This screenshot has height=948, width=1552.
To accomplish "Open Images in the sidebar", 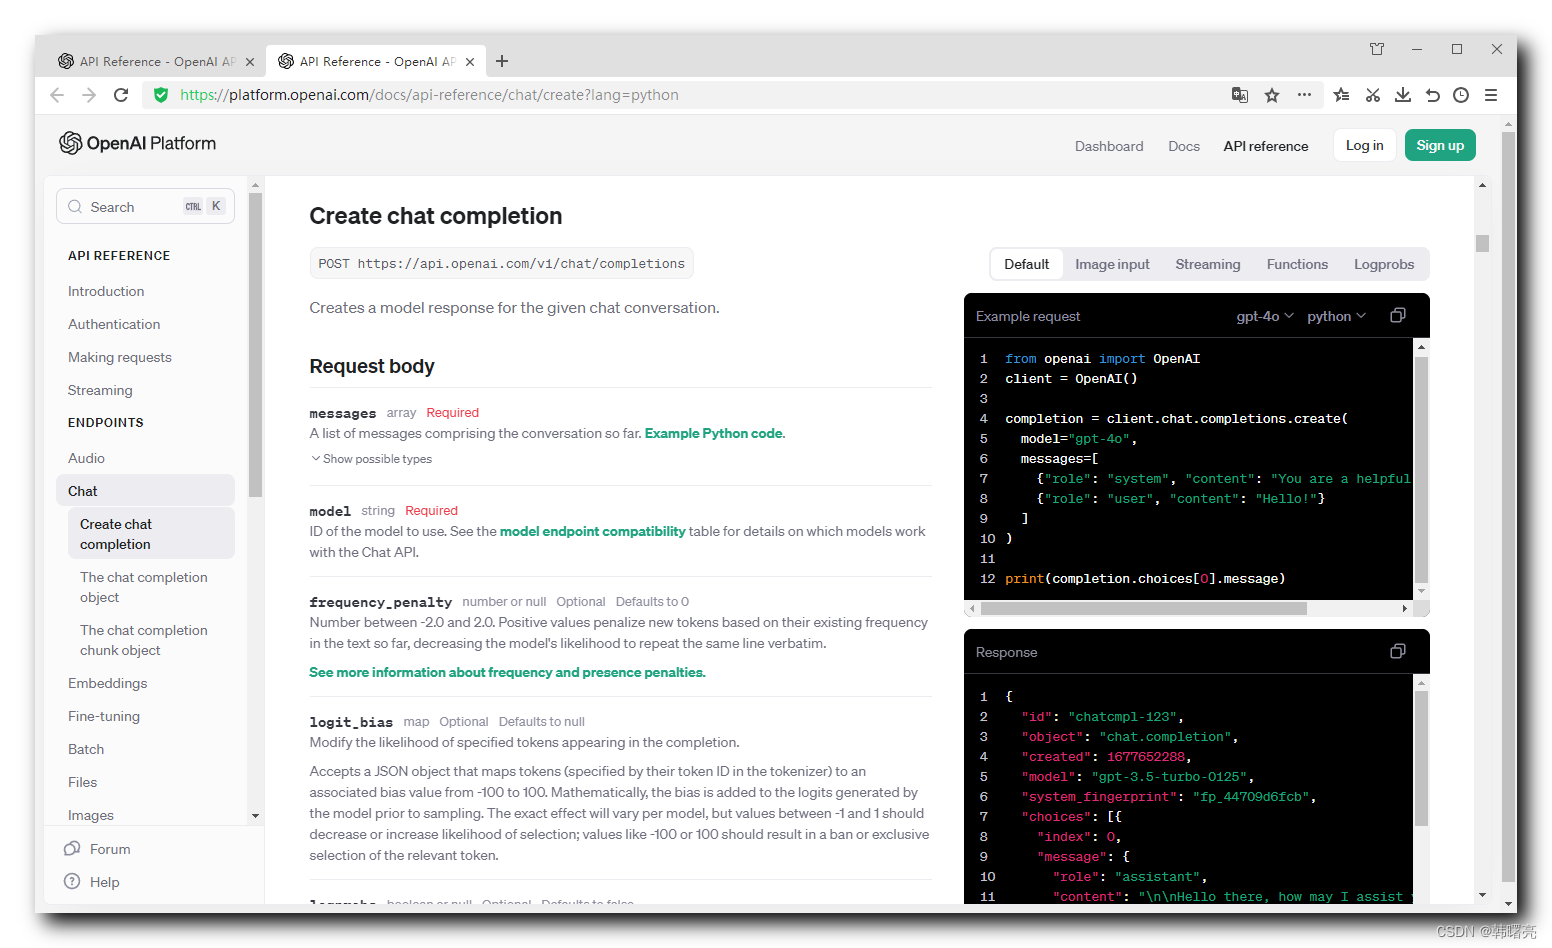I will pyautogui.click(x=91, y=815).
